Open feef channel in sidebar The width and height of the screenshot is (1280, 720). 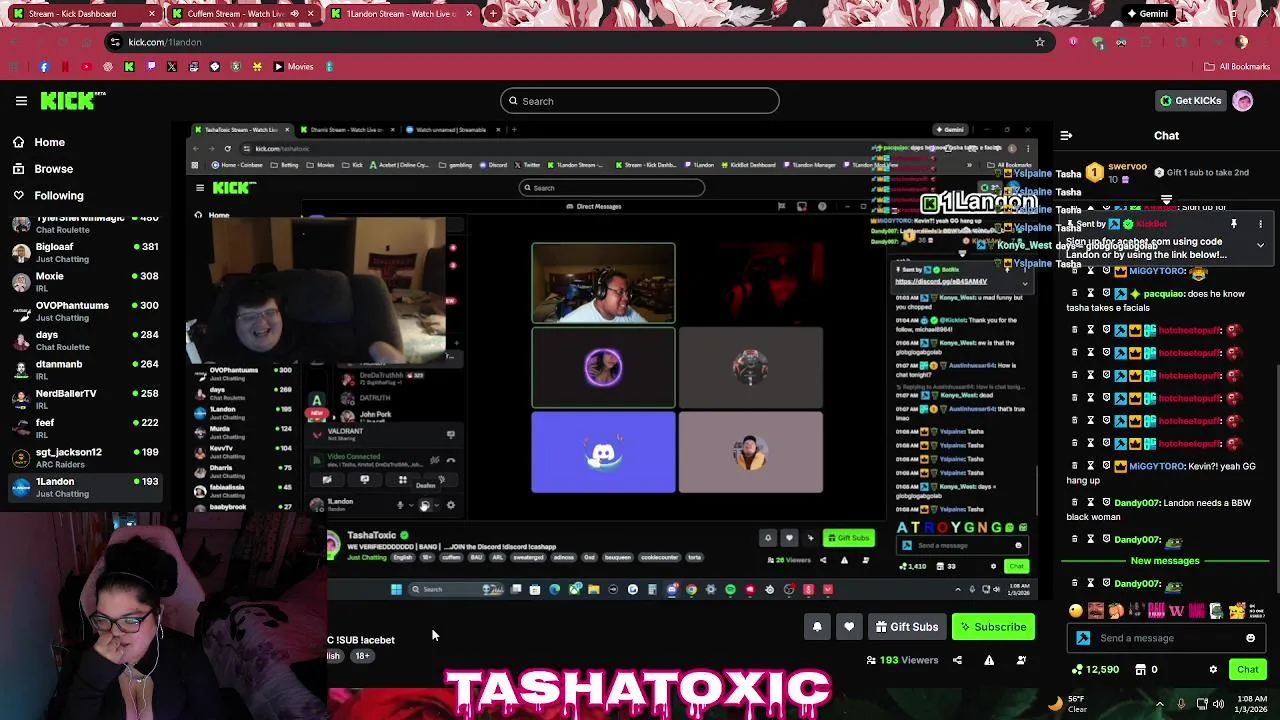[85, 428]
